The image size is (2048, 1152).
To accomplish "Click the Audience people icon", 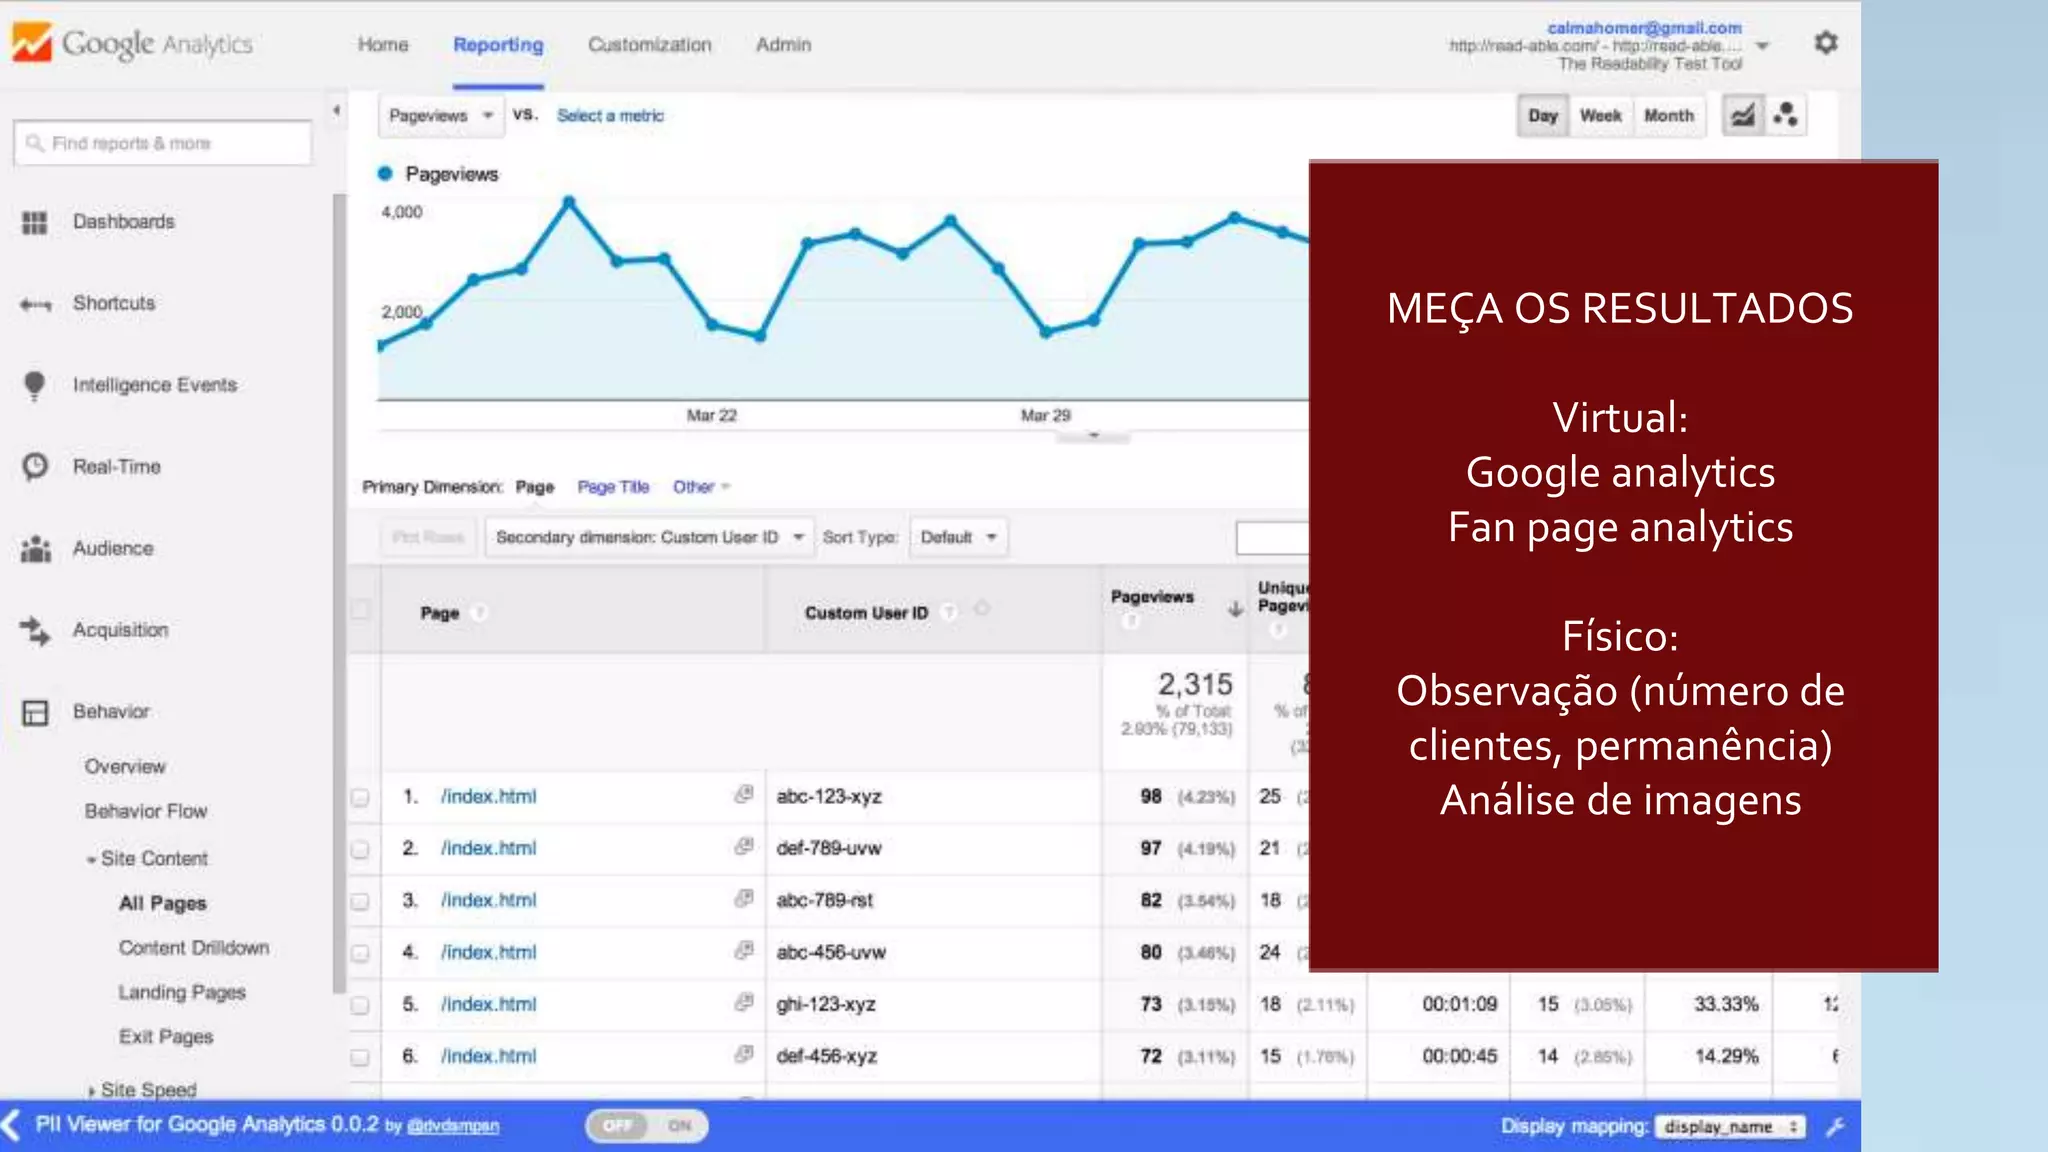I will [36, 548].
